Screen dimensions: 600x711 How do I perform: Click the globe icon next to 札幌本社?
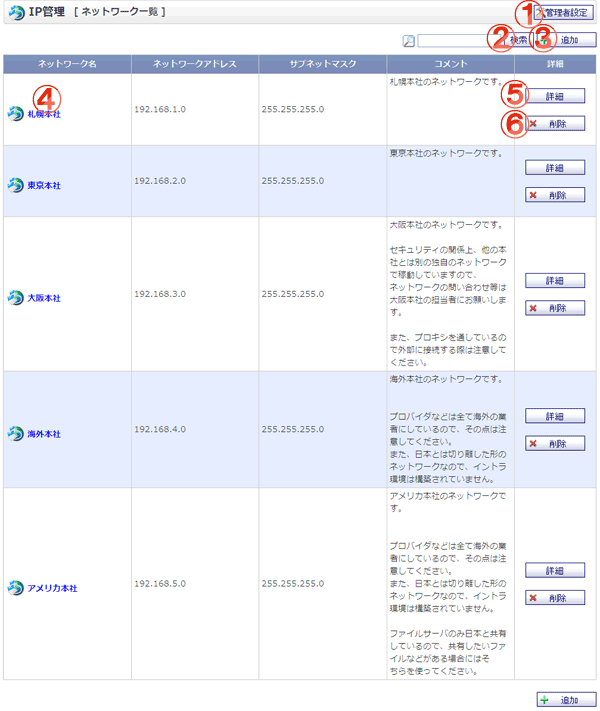tap(15, 113)
